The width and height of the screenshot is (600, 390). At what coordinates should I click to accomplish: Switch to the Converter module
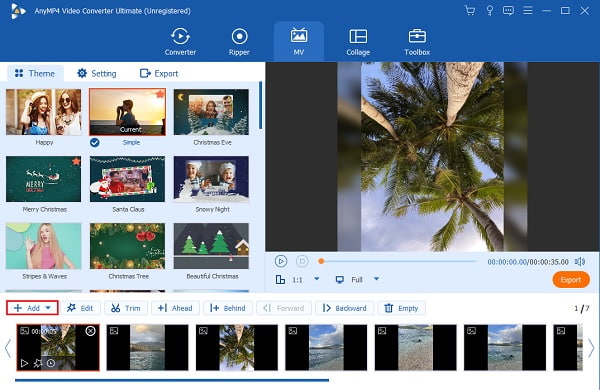(180, 42)
